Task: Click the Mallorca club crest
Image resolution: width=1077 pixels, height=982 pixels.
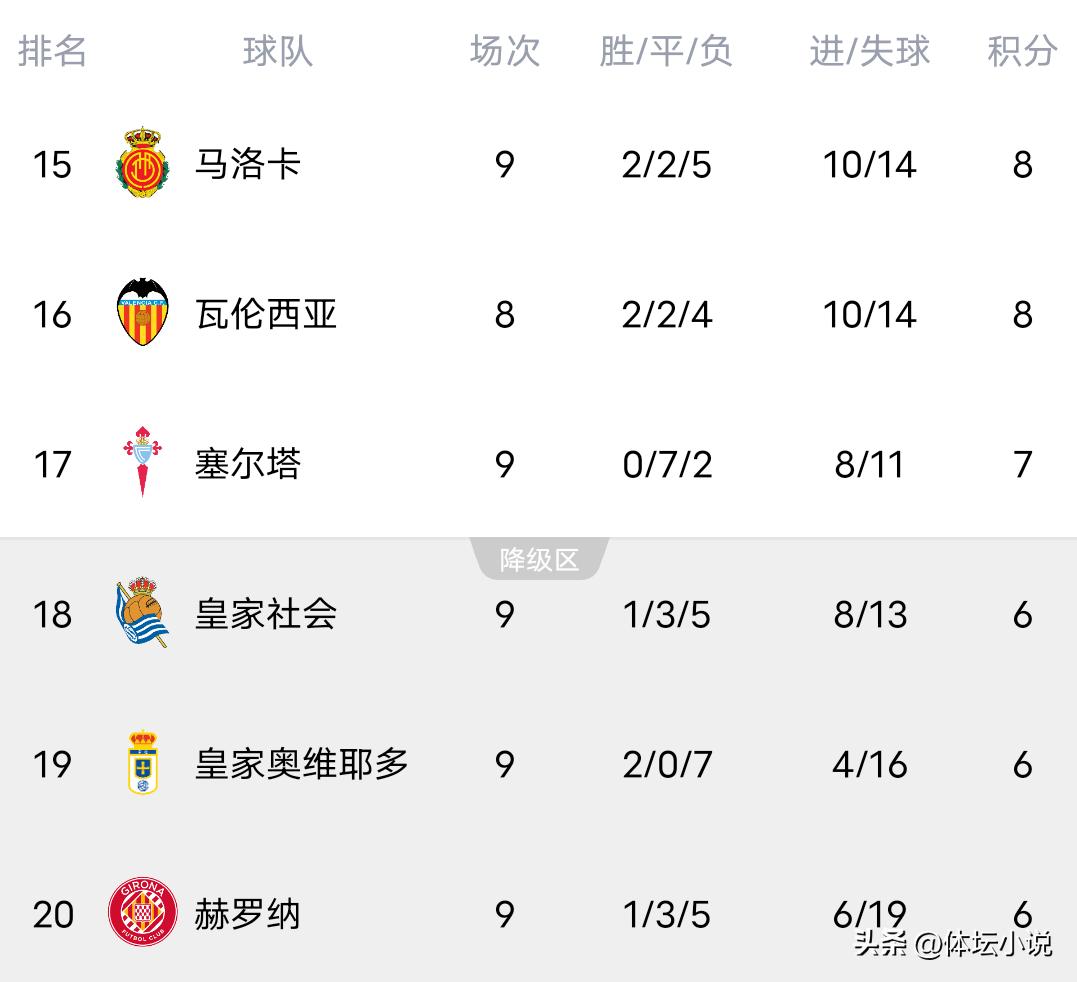Action: coord(142,163)
